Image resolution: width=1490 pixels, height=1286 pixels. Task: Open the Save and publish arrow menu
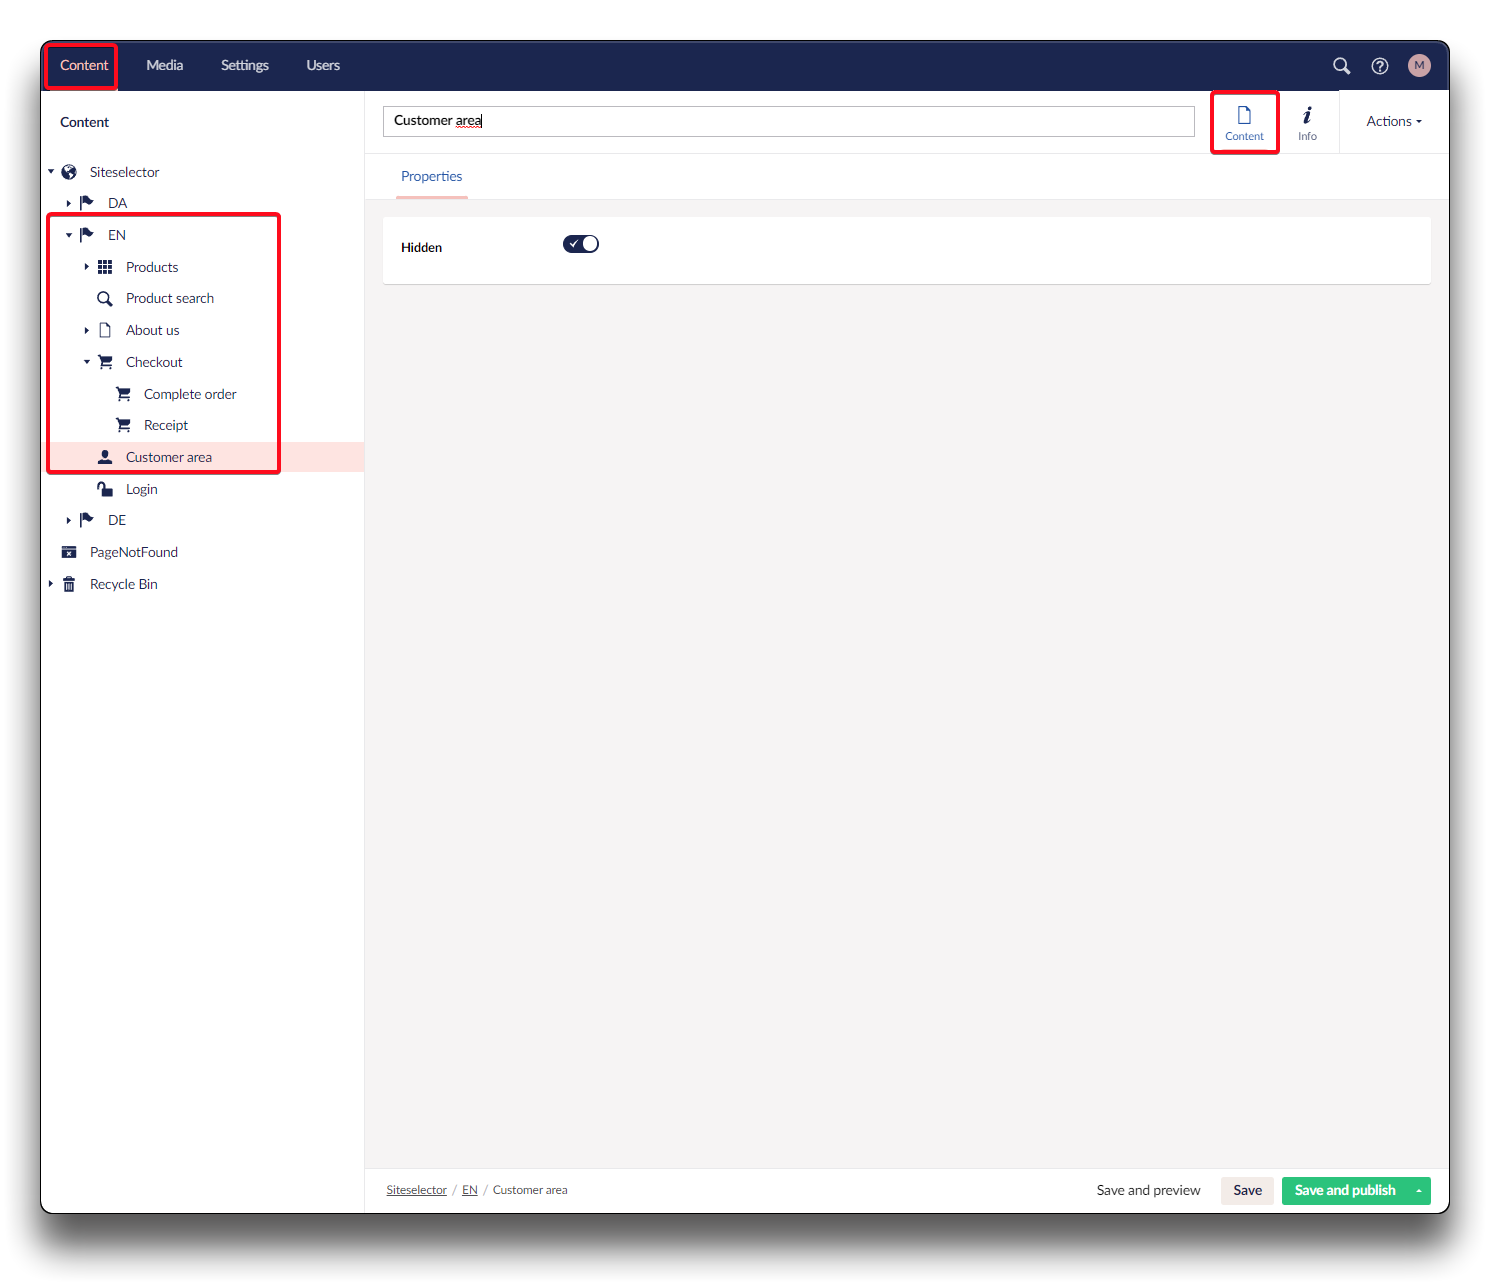click(1418, 1190)
